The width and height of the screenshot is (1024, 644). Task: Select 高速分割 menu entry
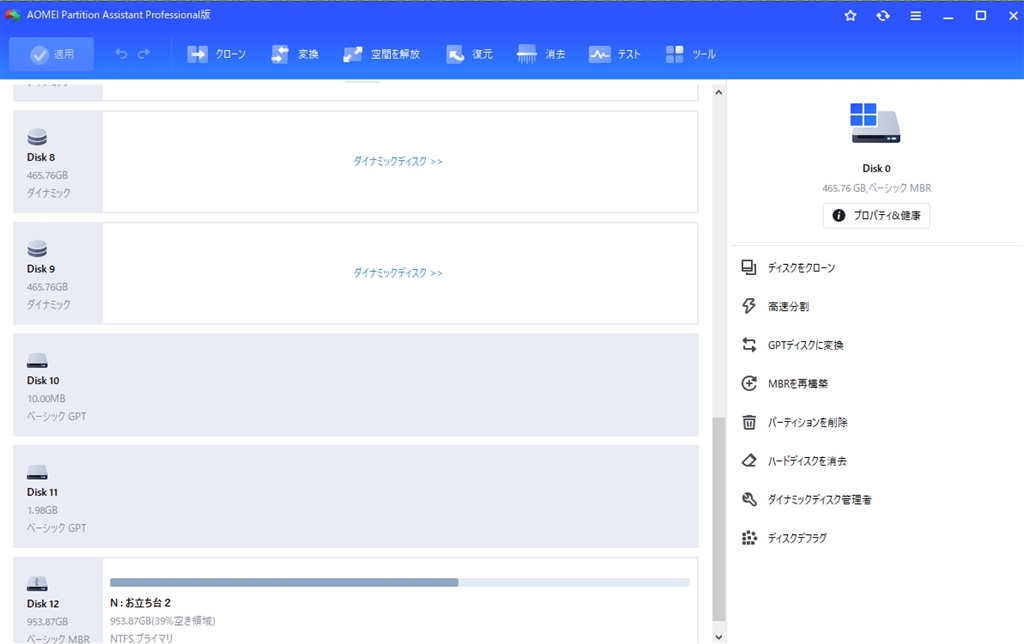(x=788, y=306)
